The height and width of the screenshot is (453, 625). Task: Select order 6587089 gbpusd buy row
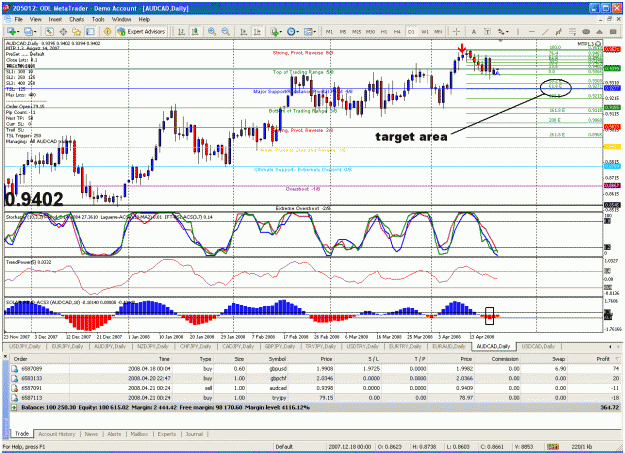[315, 368]
